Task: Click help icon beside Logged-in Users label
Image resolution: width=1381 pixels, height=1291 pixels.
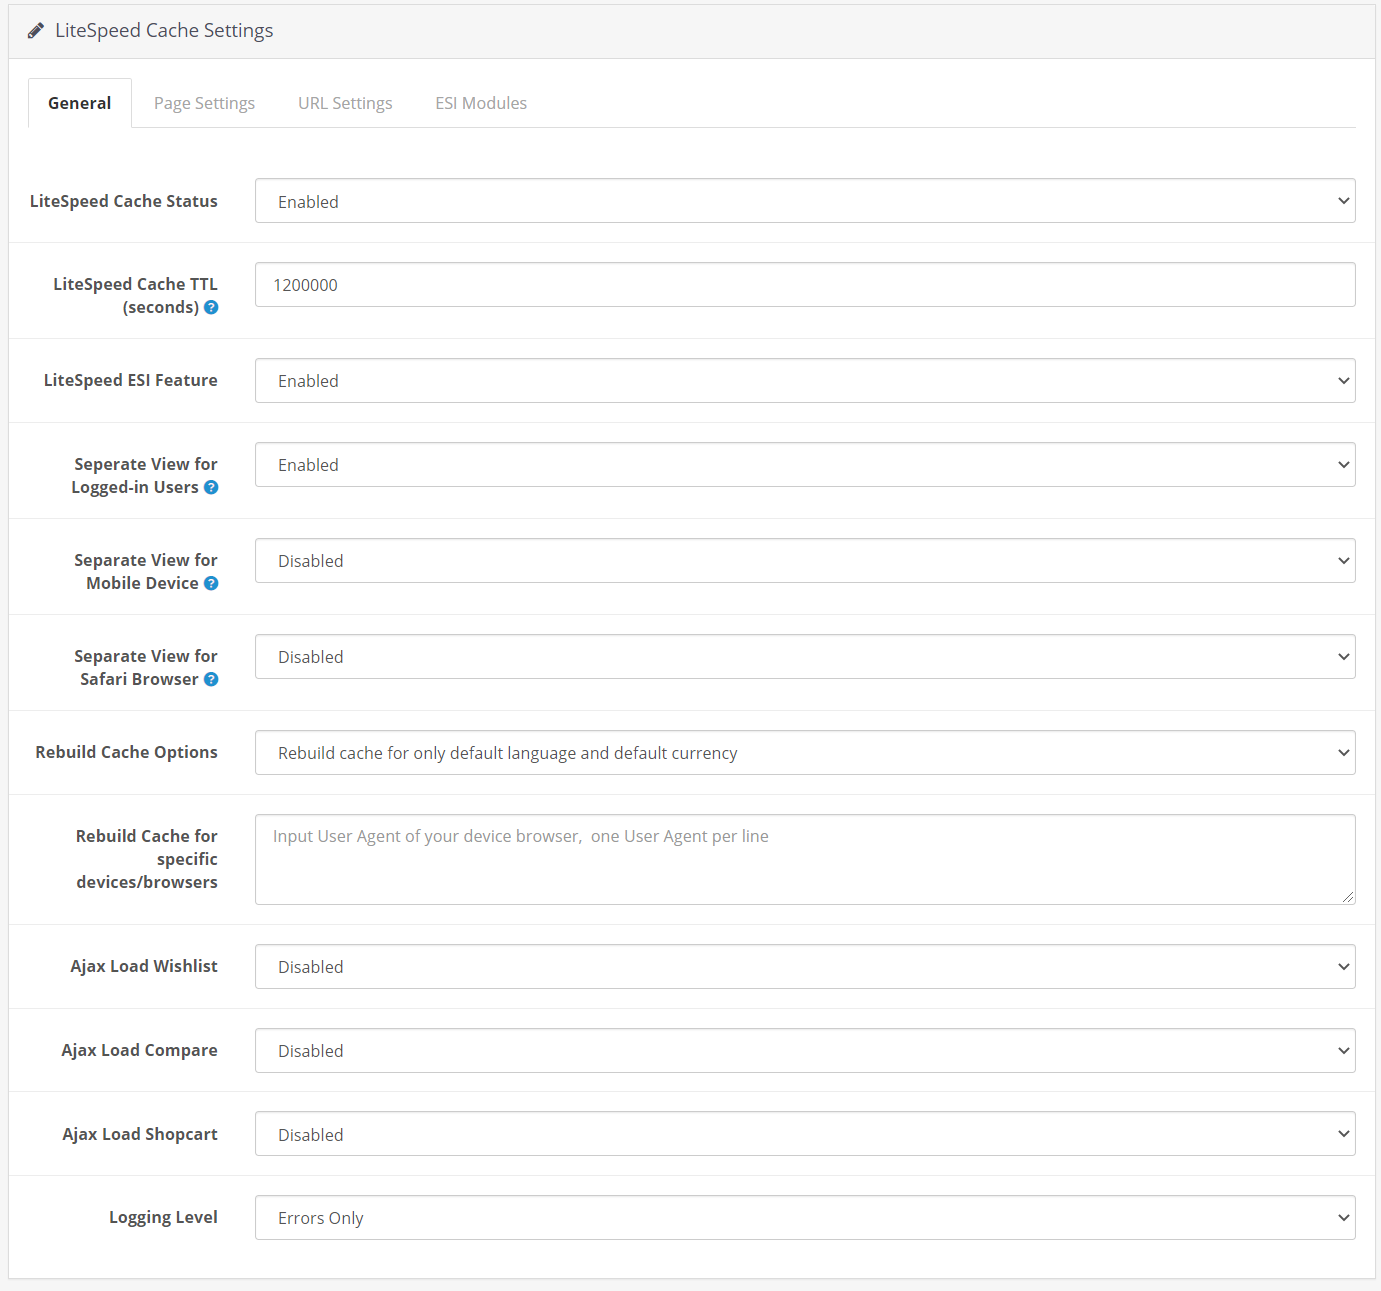Action: pyautogui.click(x=211, y=488)
